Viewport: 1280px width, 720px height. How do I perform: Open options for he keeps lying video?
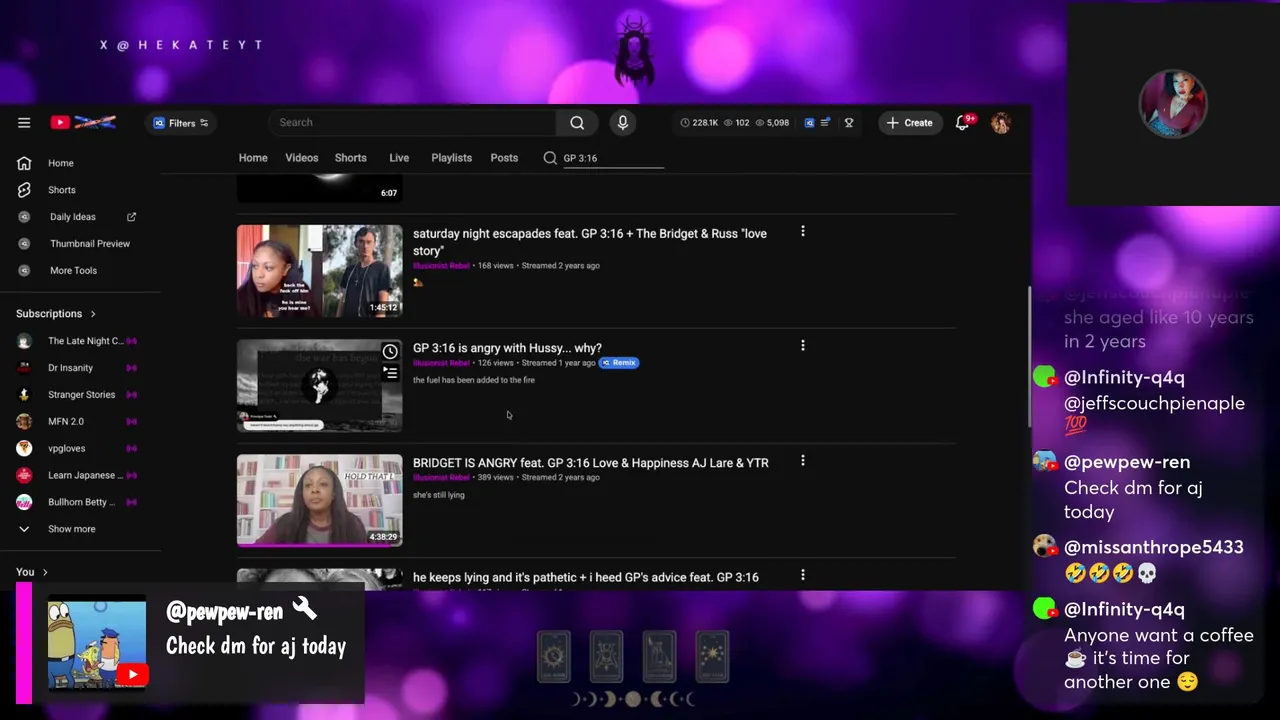(802, 575)
